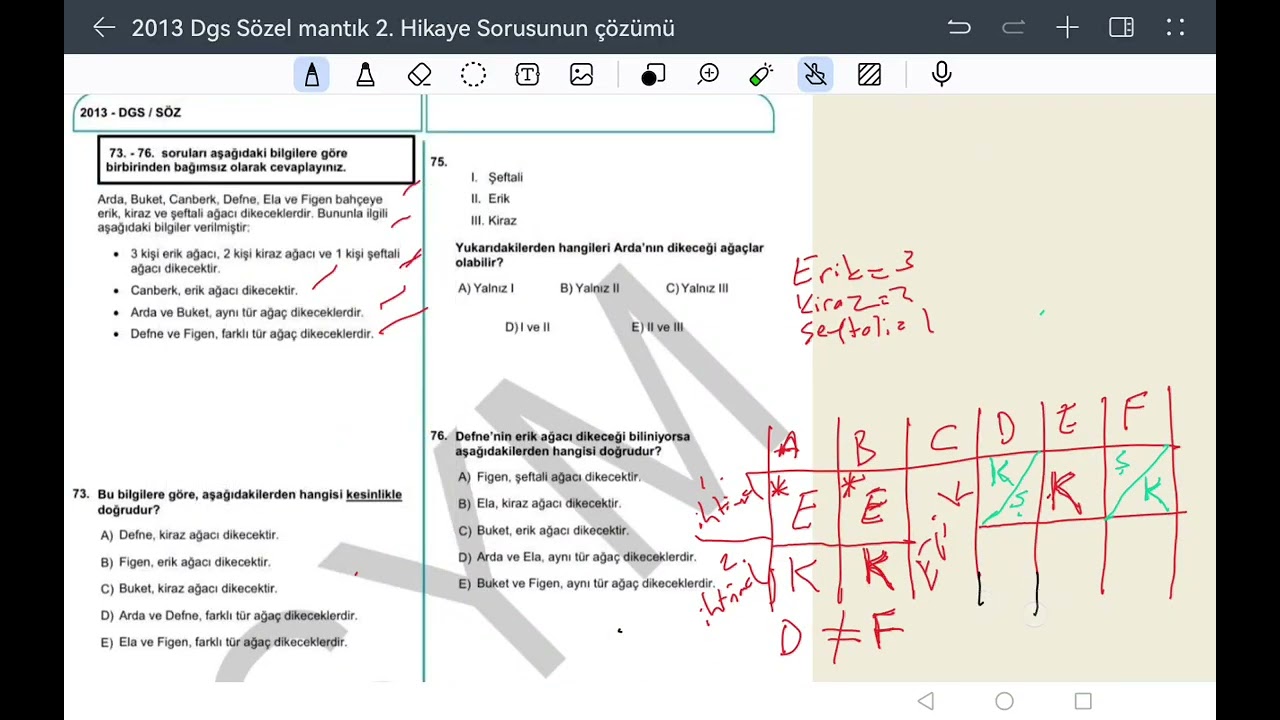Tap option II. Erik
The width and height of the screenshot is (1280, 720).
[490, 199]
